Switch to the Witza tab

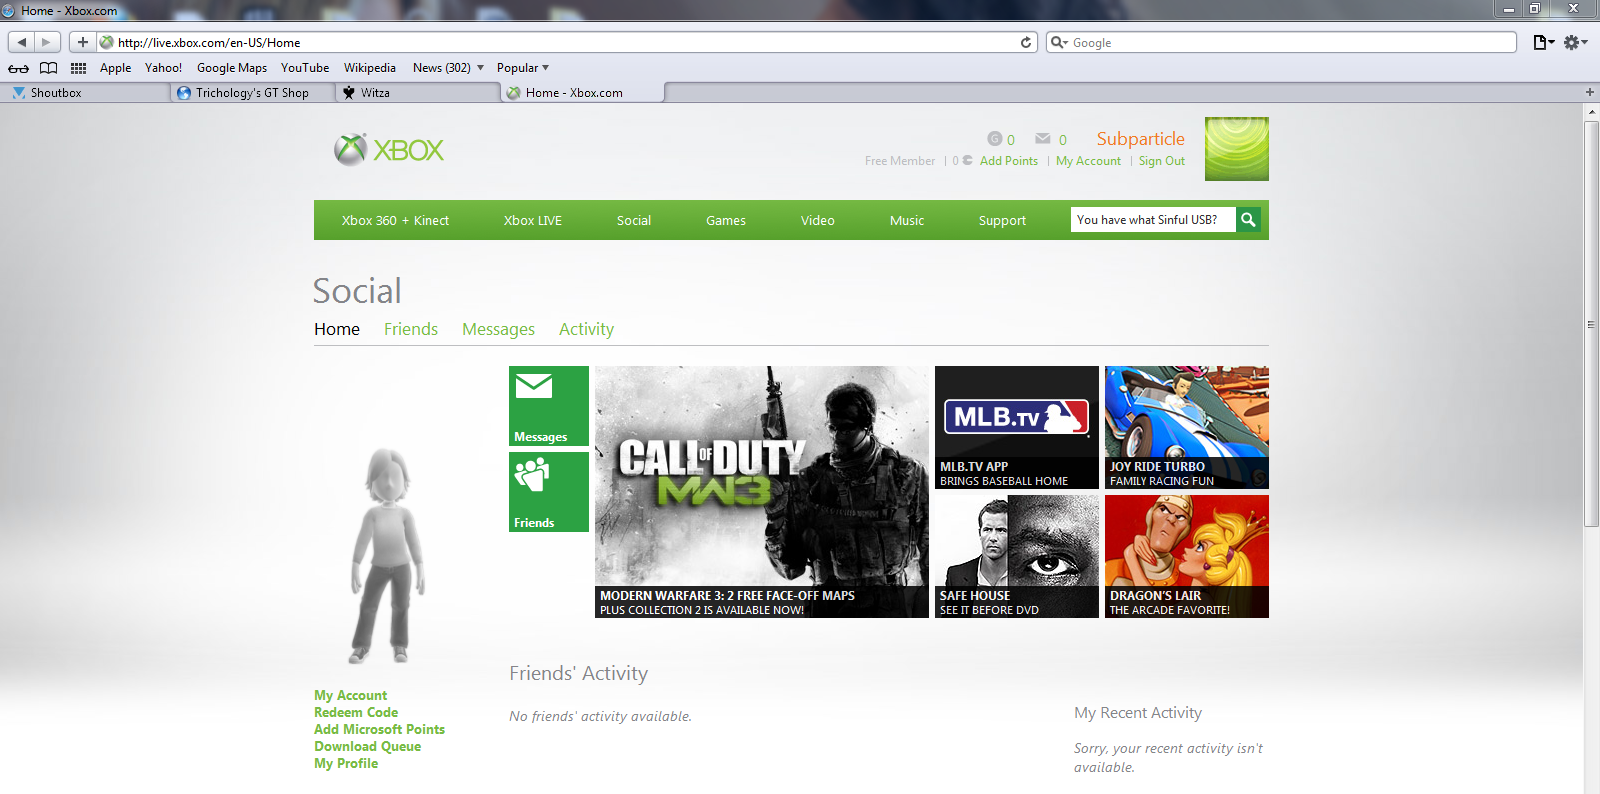(417, 92)
